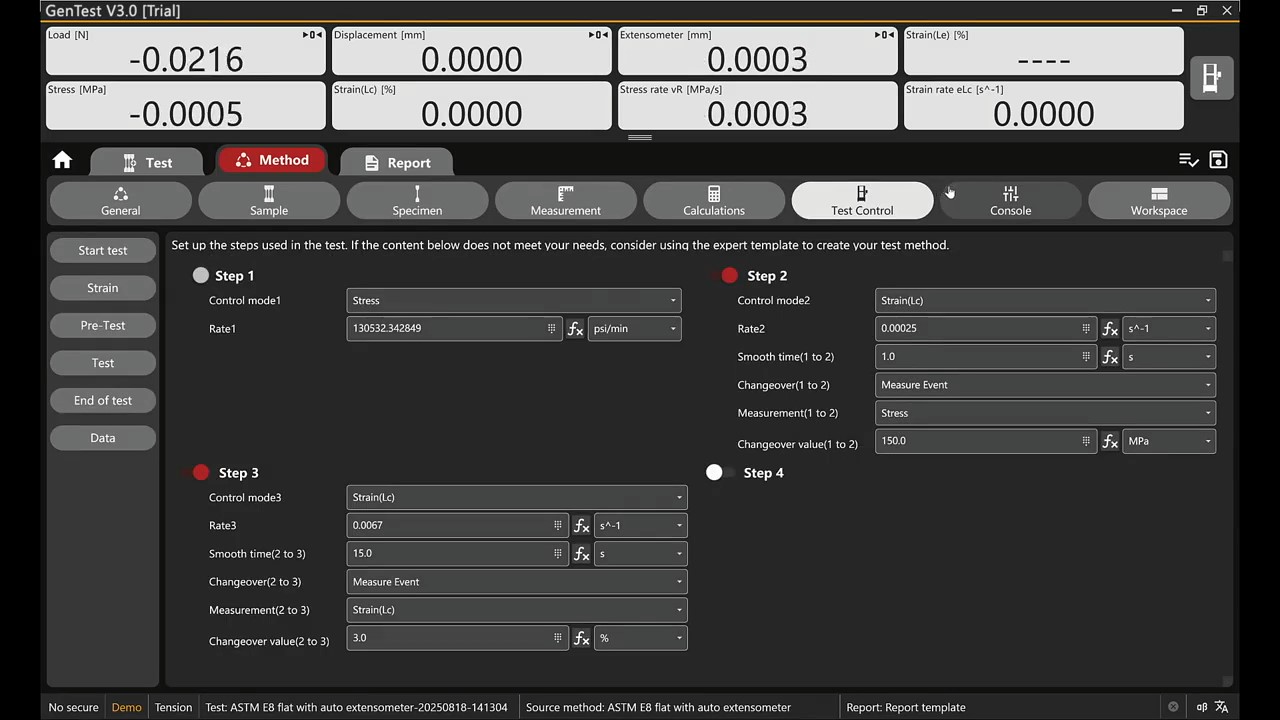Screen dimensions: 1280x720
Task: Open the psi/min unit dropdown for Rate1
Action: 634,329
